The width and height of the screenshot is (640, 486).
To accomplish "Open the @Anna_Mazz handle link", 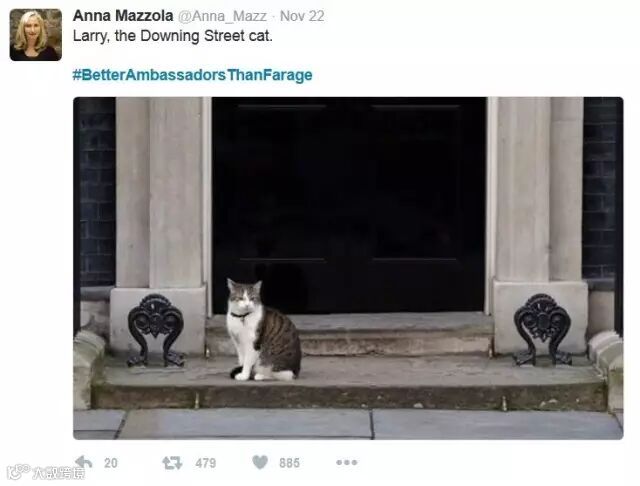I will click(x=222, y=16).
